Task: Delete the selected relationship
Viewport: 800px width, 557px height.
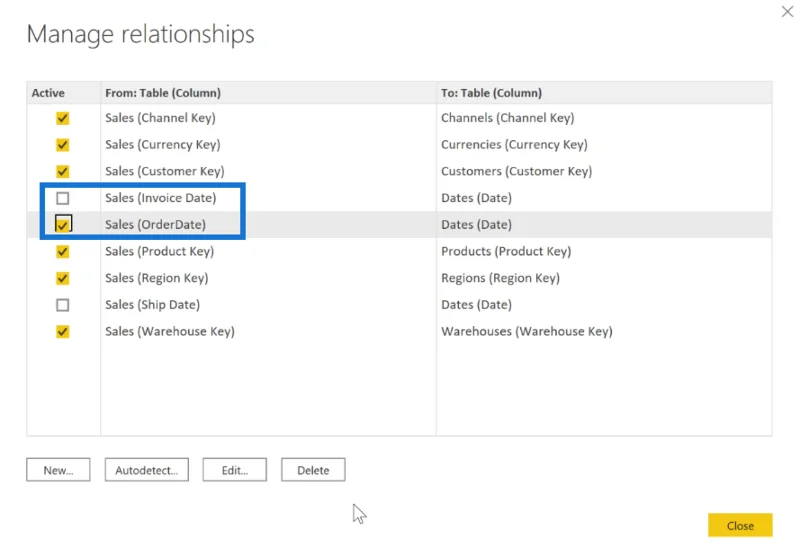Action: coord(313,470)
